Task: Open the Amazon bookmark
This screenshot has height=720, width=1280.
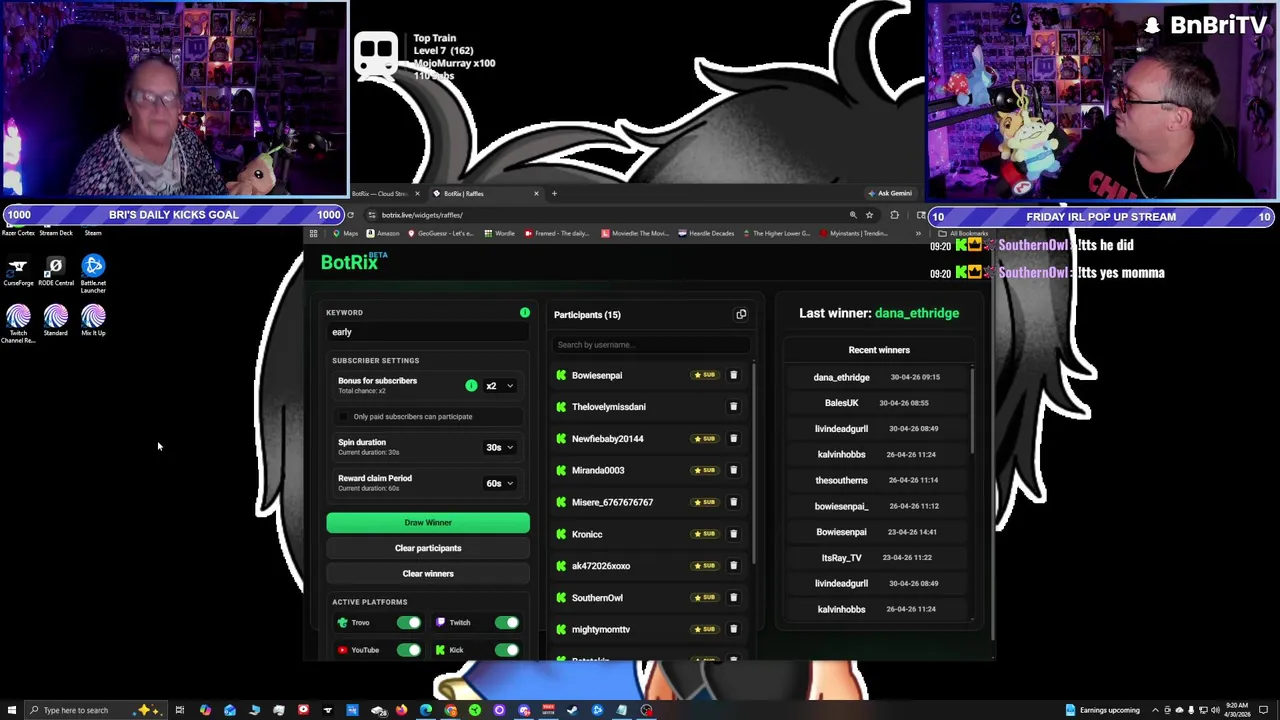Action: tap(383, 234)
